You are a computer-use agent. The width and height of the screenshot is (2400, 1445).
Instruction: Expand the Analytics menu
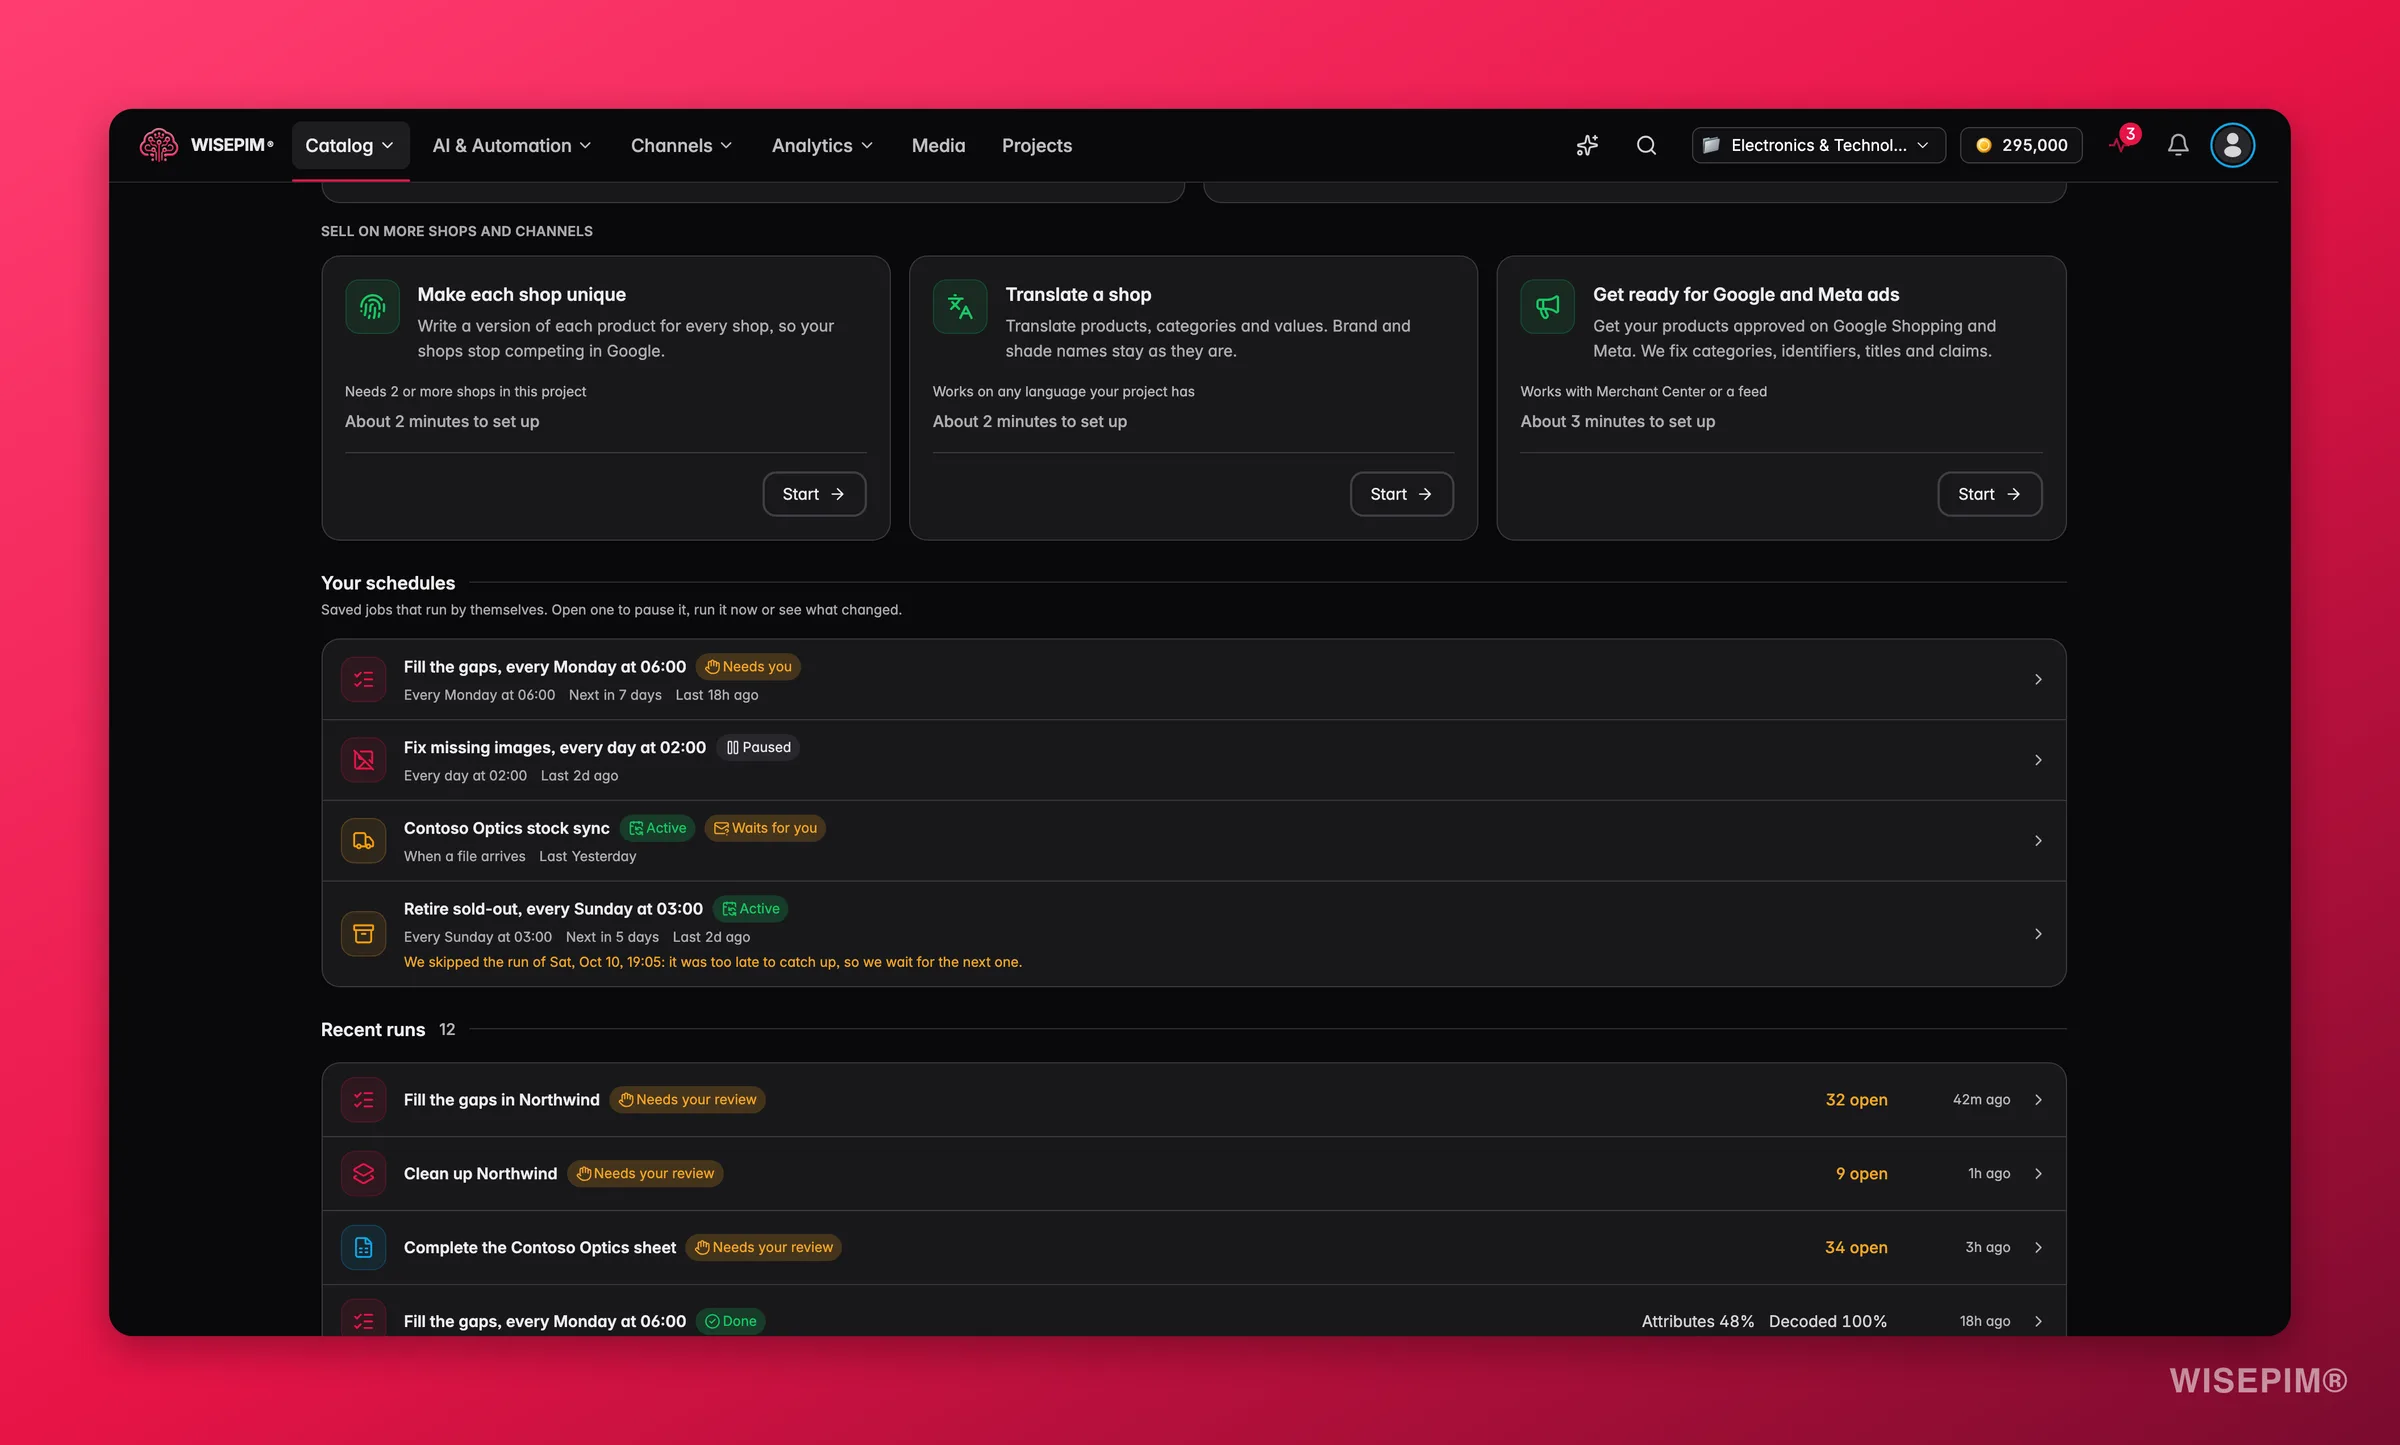click(822, 145)
